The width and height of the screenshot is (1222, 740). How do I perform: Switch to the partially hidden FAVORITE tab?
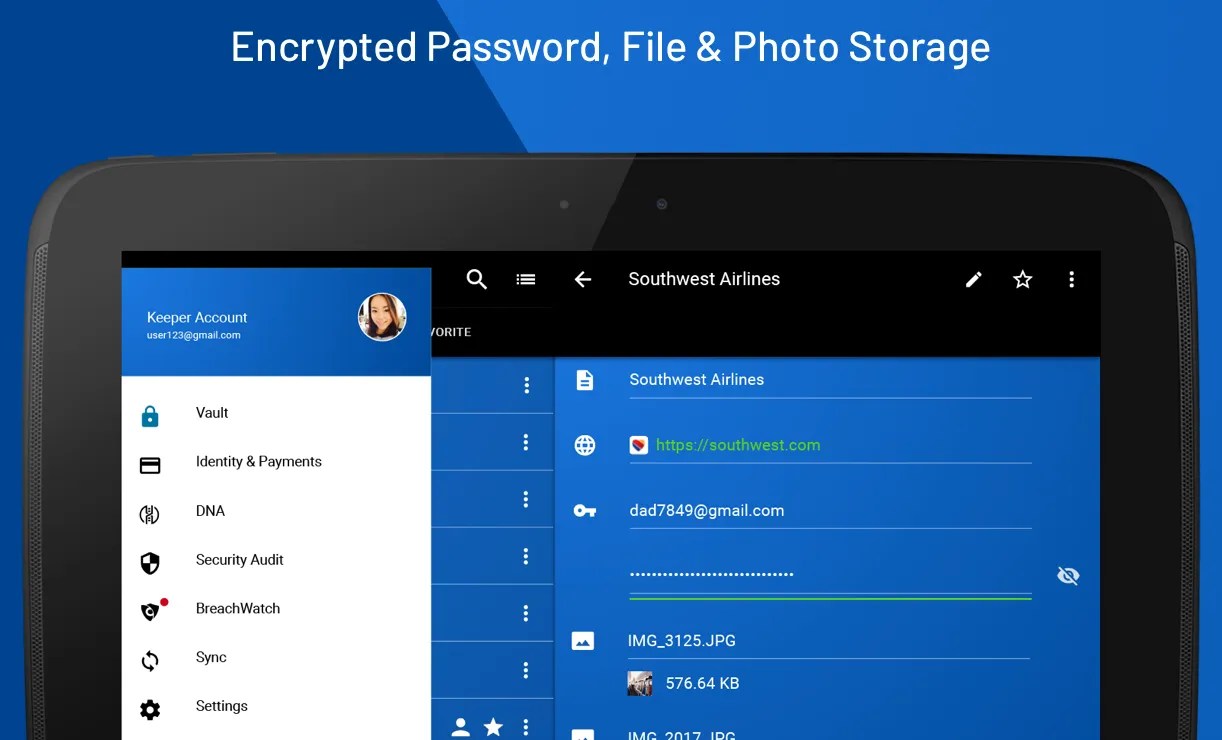point(451,332)
